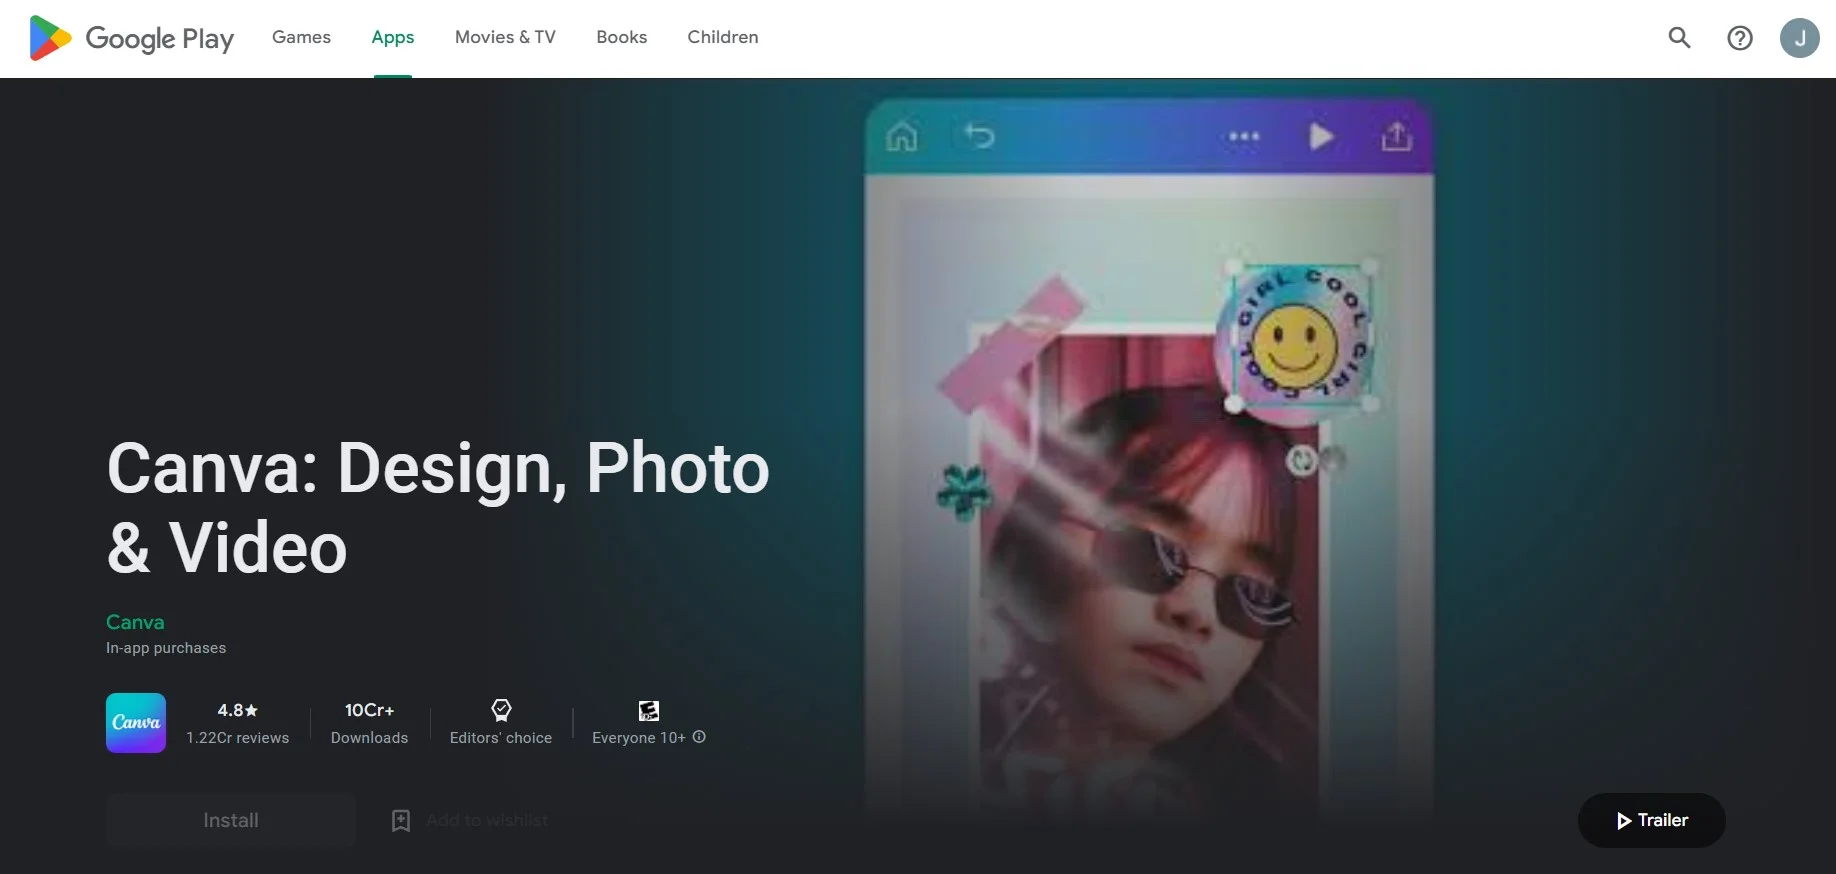Image resolution: width=1836 pixels, height=874 pixels.
Task: Click the Google Play logo
Action: coord(131,38)
